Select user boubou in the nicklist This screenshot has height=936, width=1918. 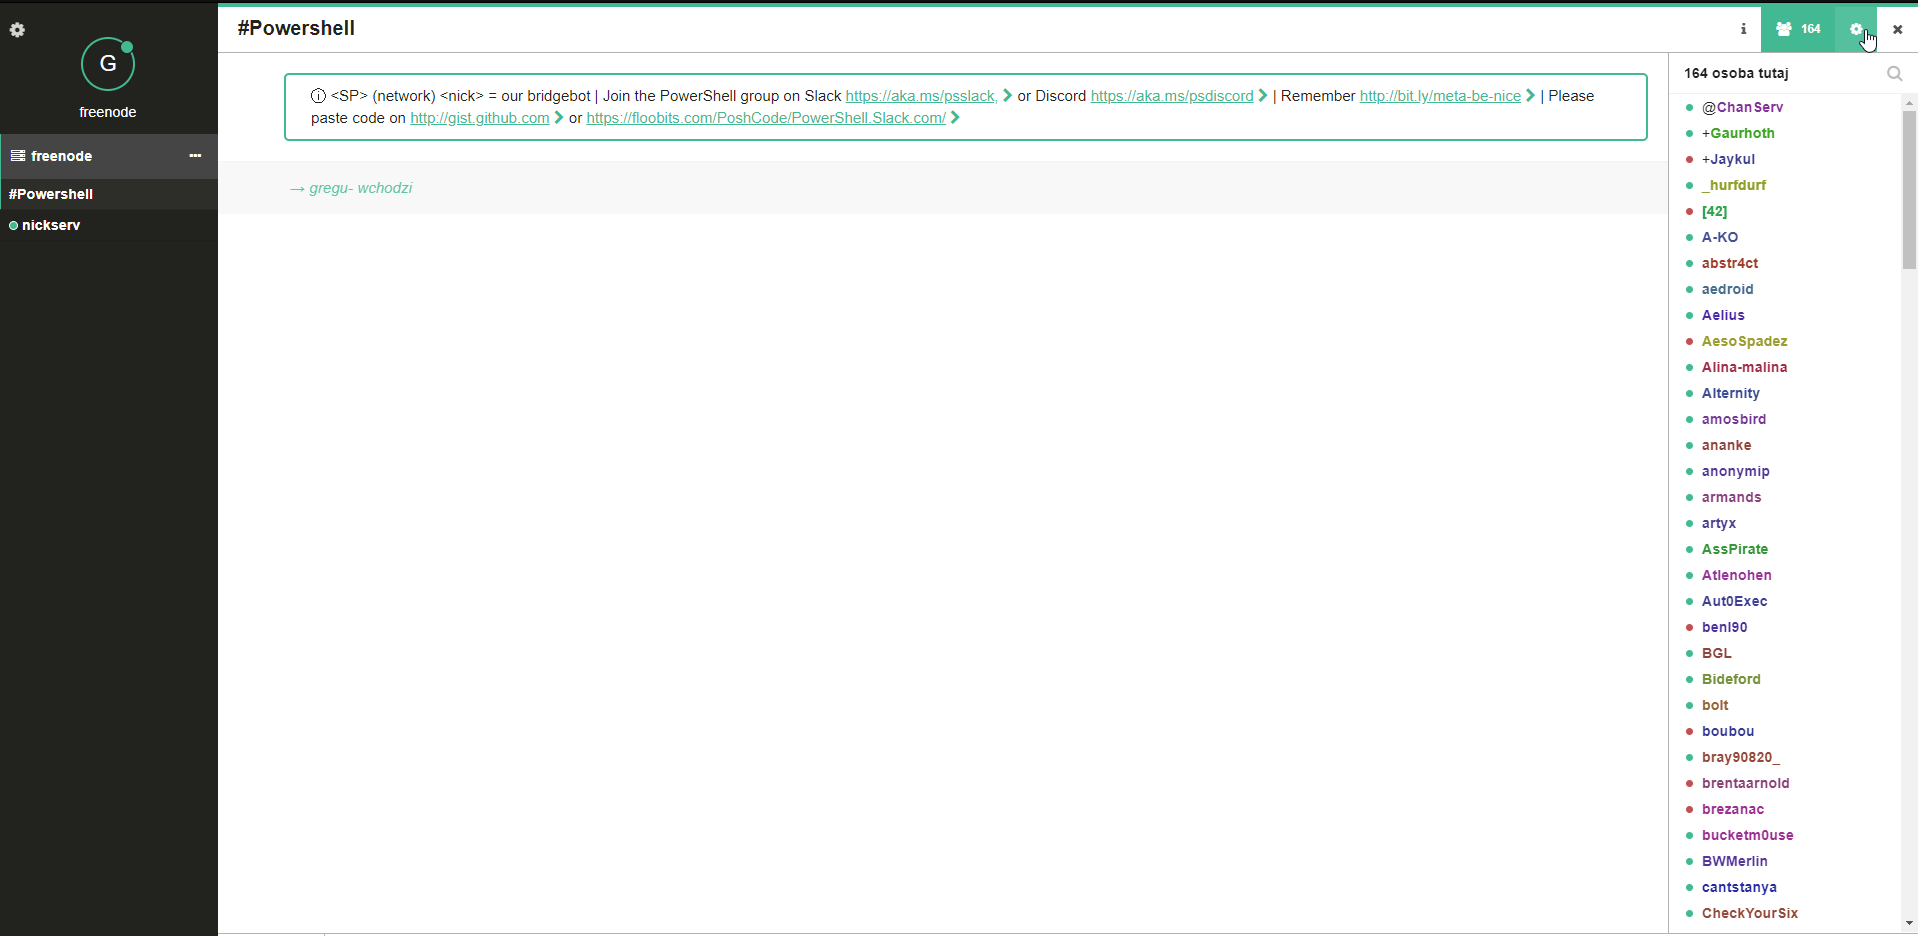click(1728, 731)
